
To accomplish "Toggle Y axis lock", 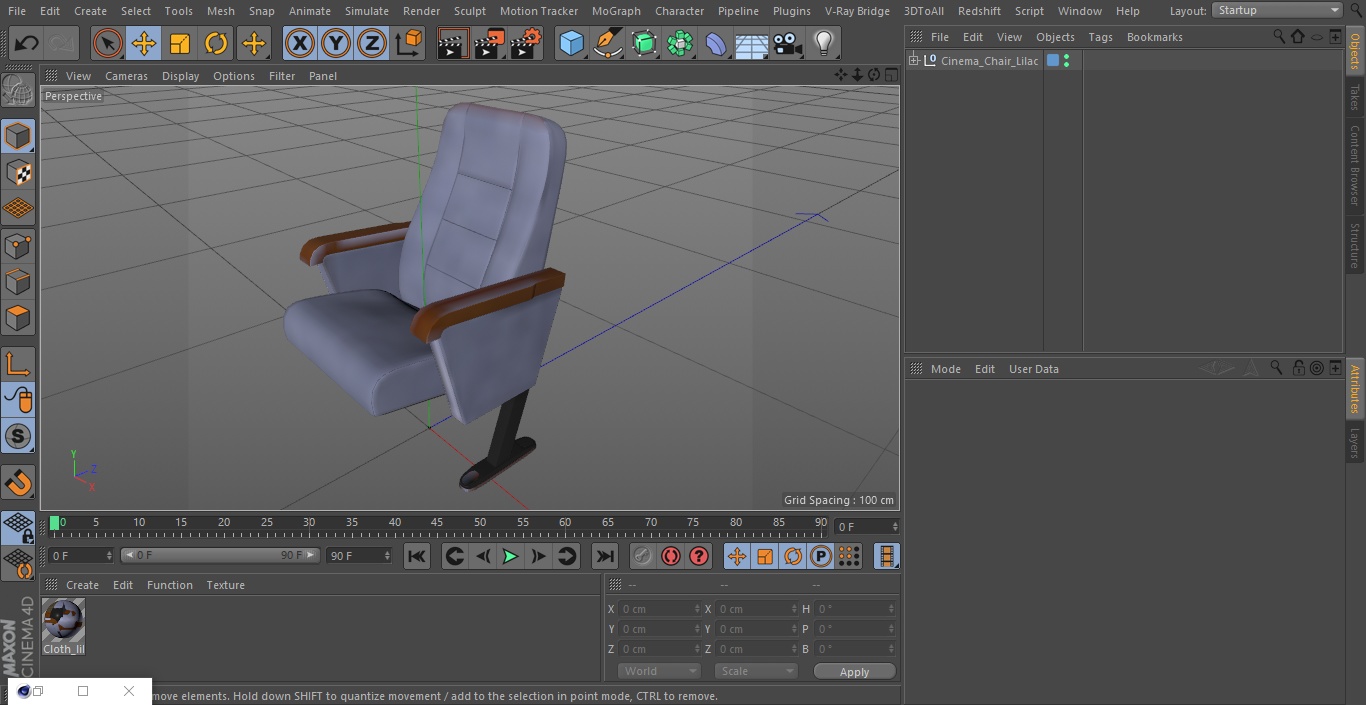I will (x=336, y=43).
